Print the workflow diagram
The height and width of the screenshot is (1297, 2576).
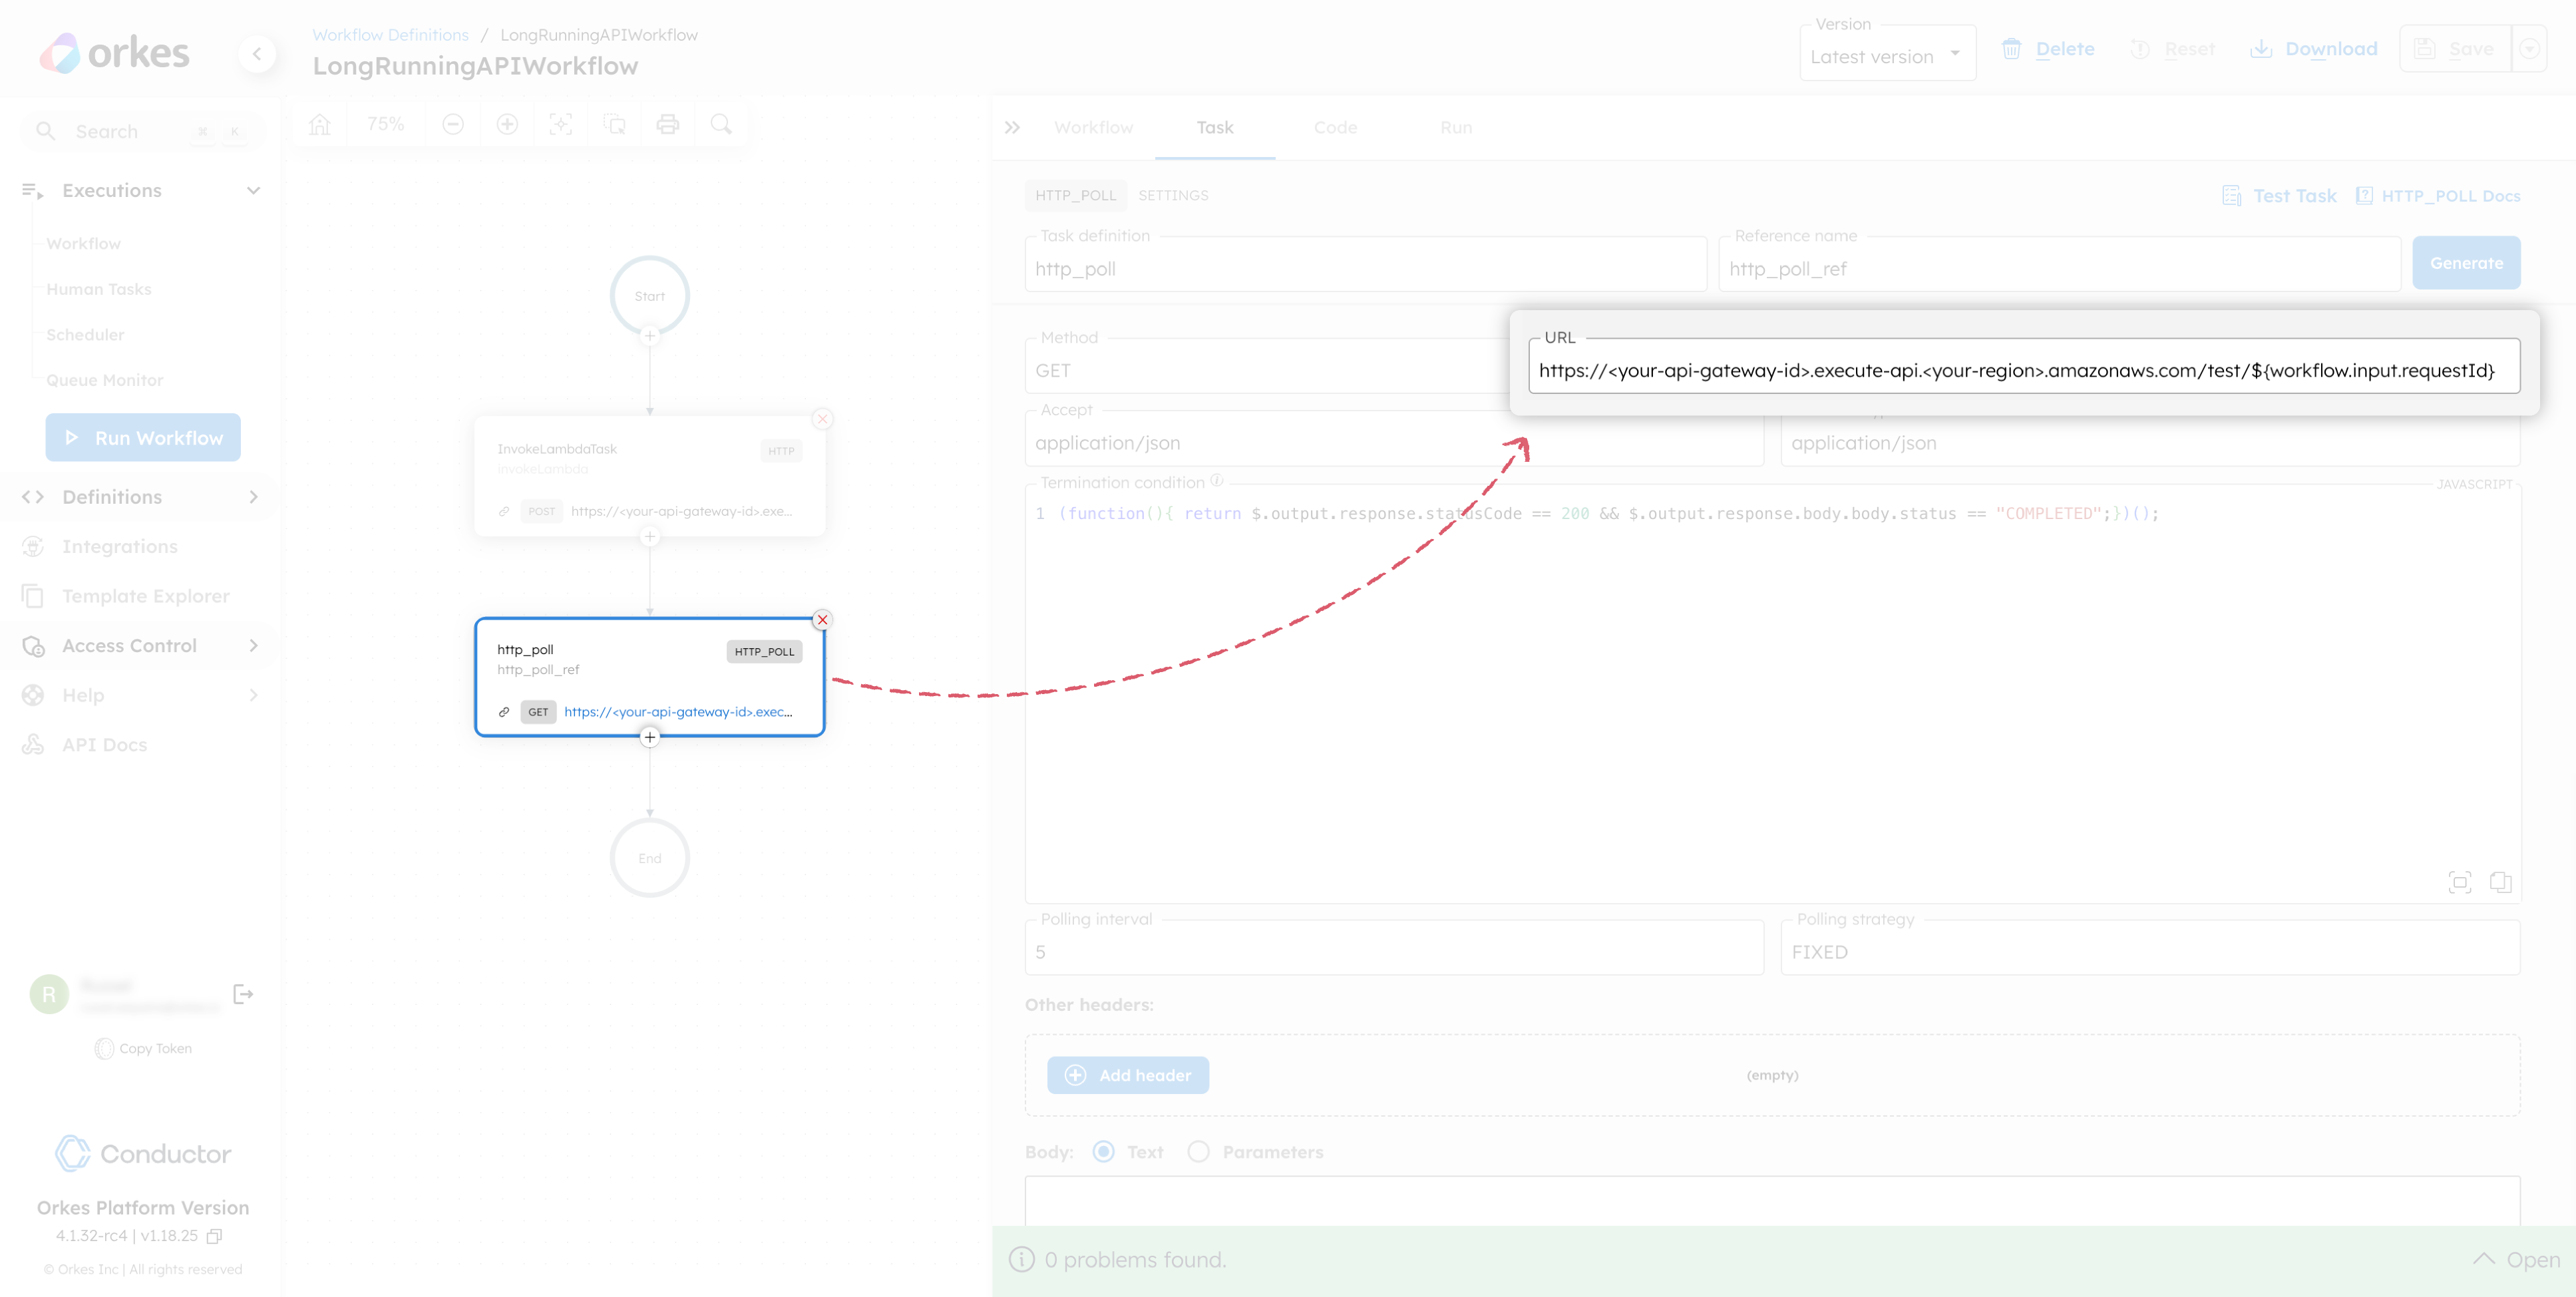coord(668,123)
